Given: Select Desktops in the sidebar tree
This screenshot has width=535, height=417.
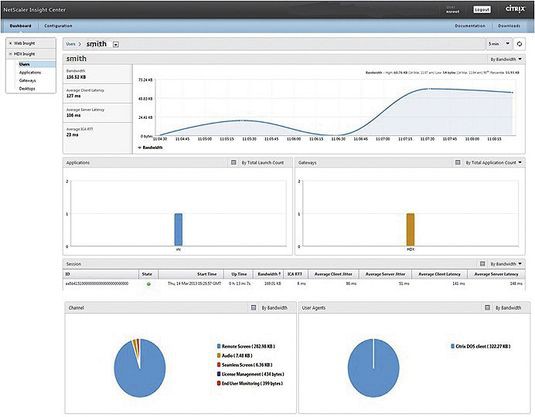Looking at the screenshot, I should 27,89.
